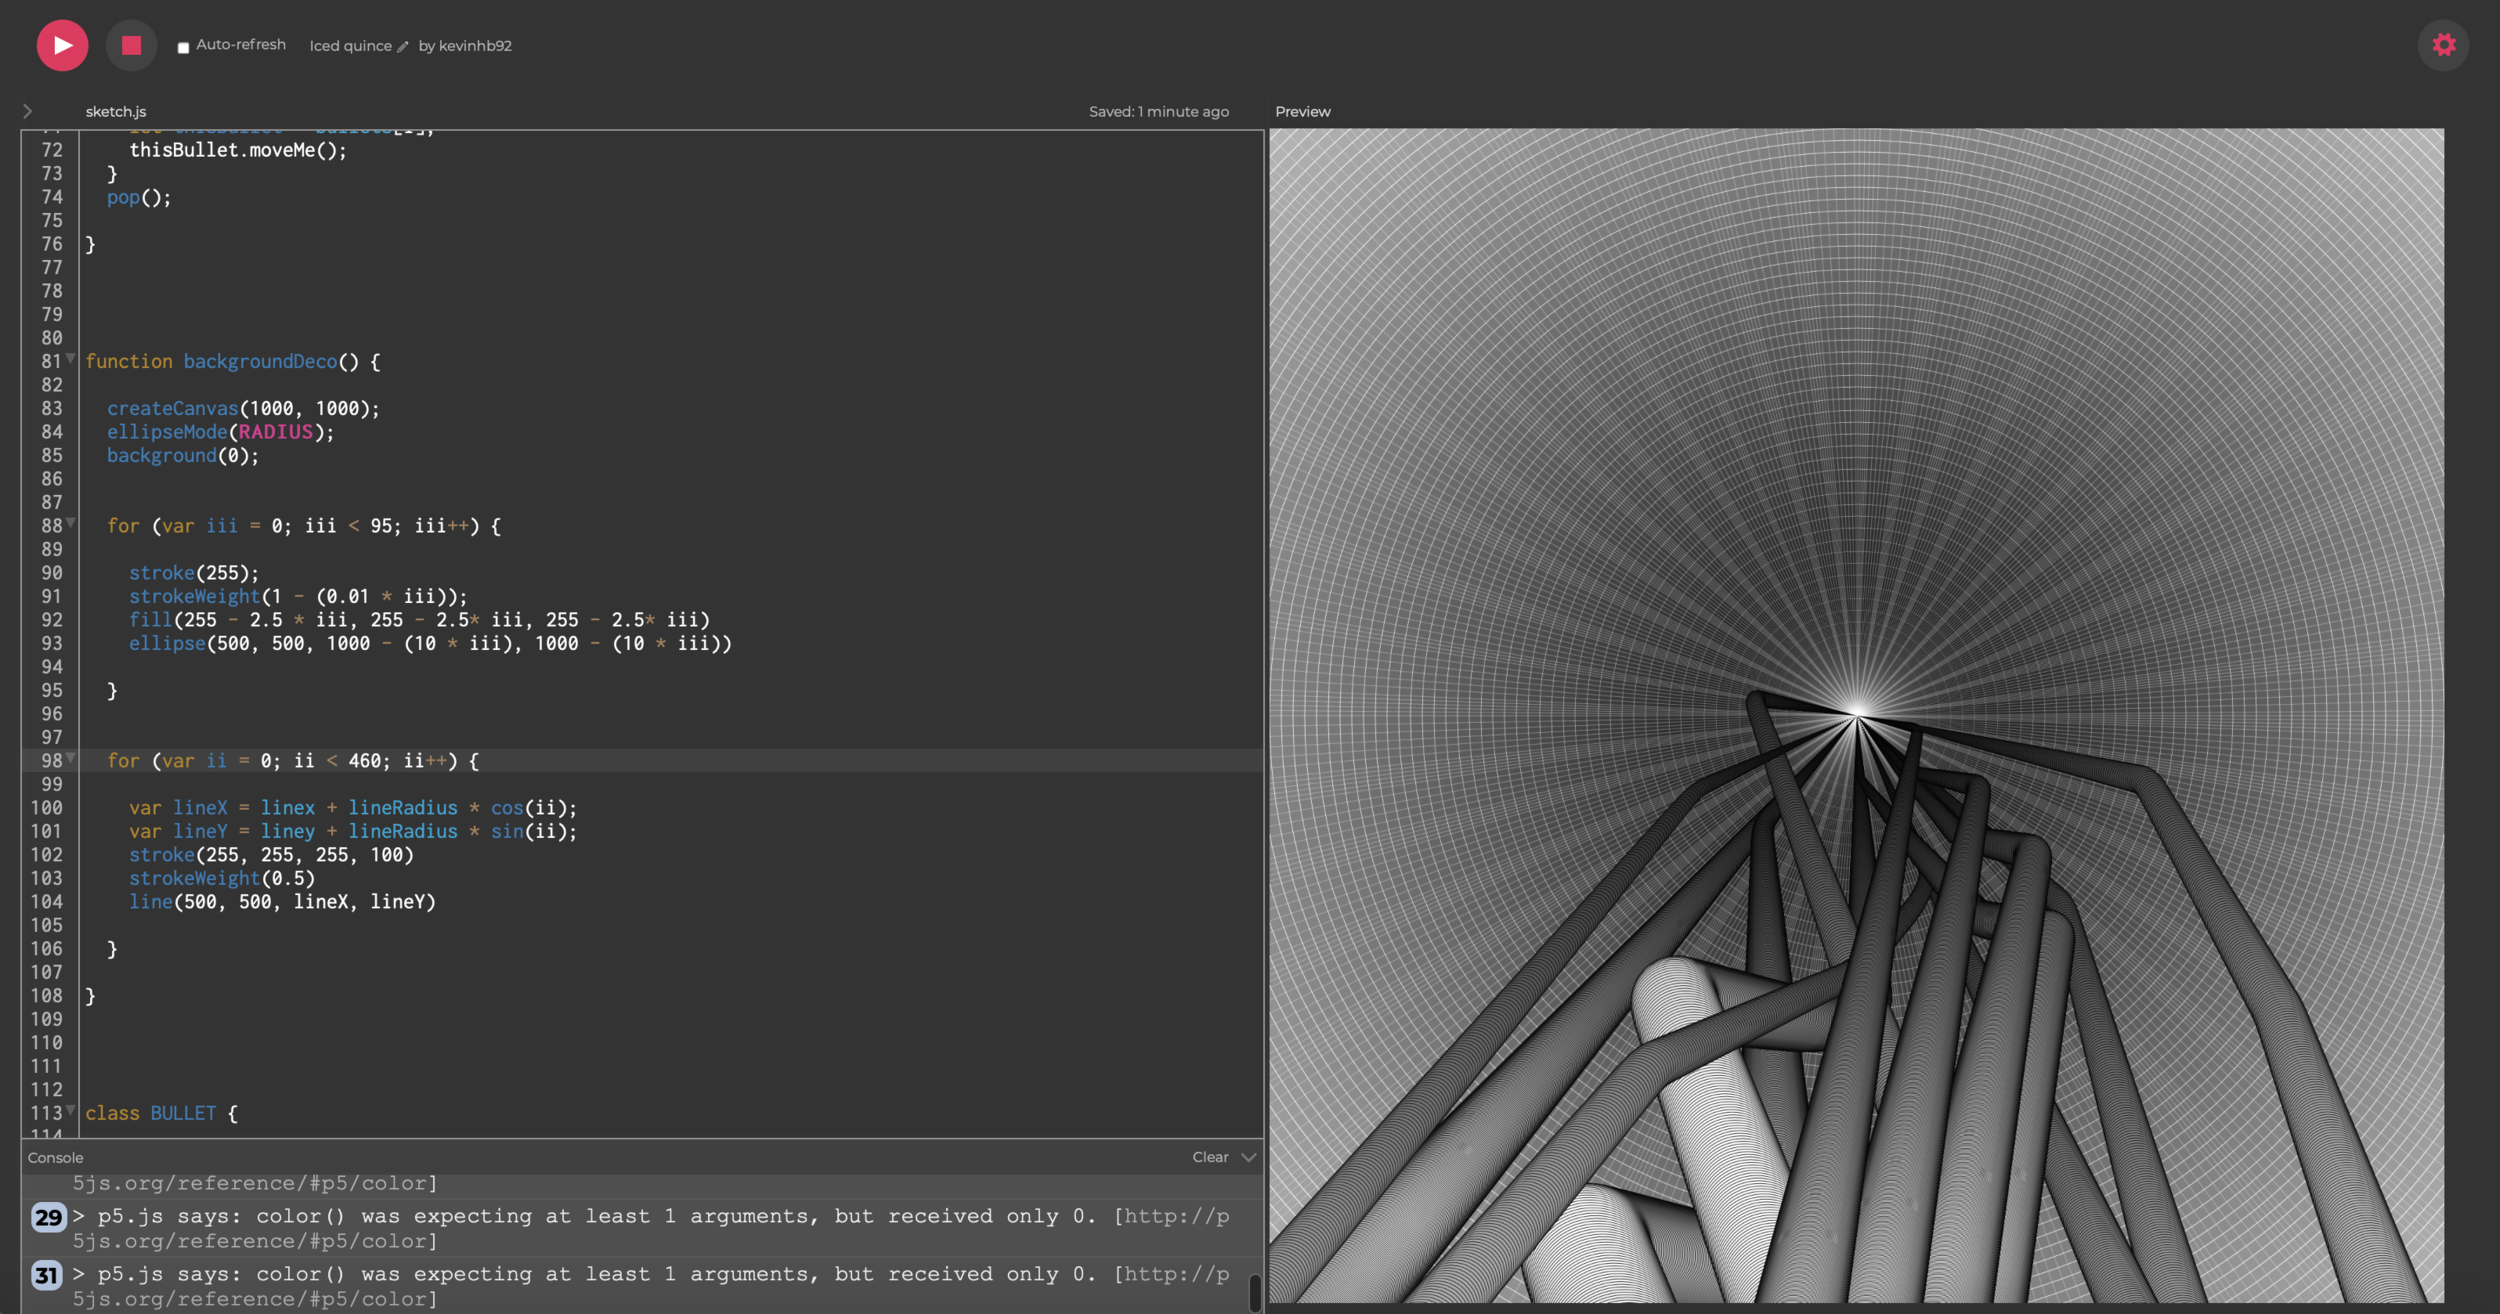
Task: Click the Console panel label to focus
Action: click(53, 1157)
